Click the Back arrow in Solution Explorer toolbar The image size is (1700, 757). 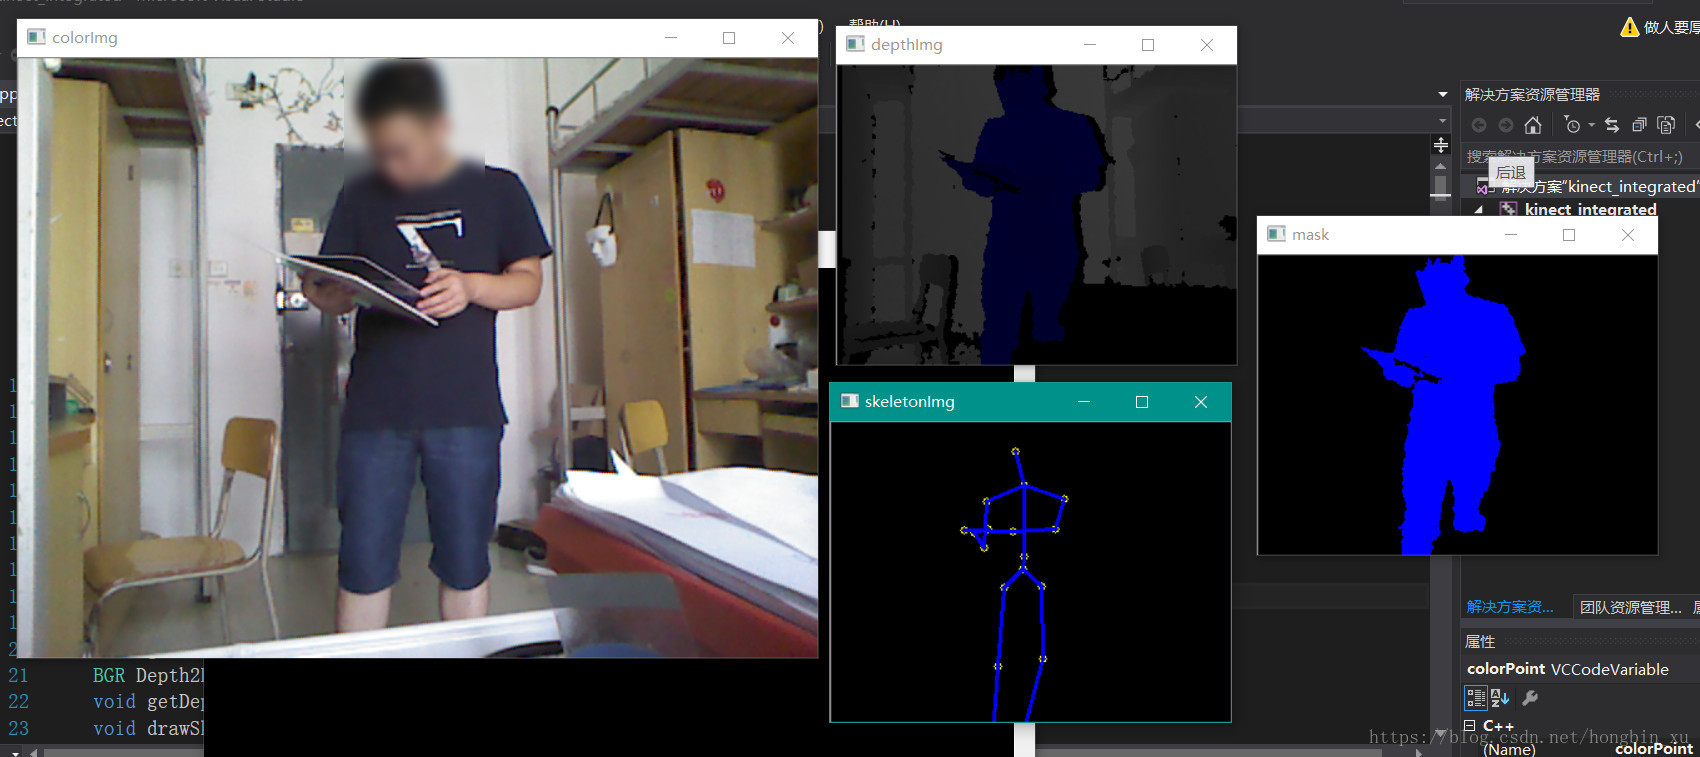tap(1479, 125)
